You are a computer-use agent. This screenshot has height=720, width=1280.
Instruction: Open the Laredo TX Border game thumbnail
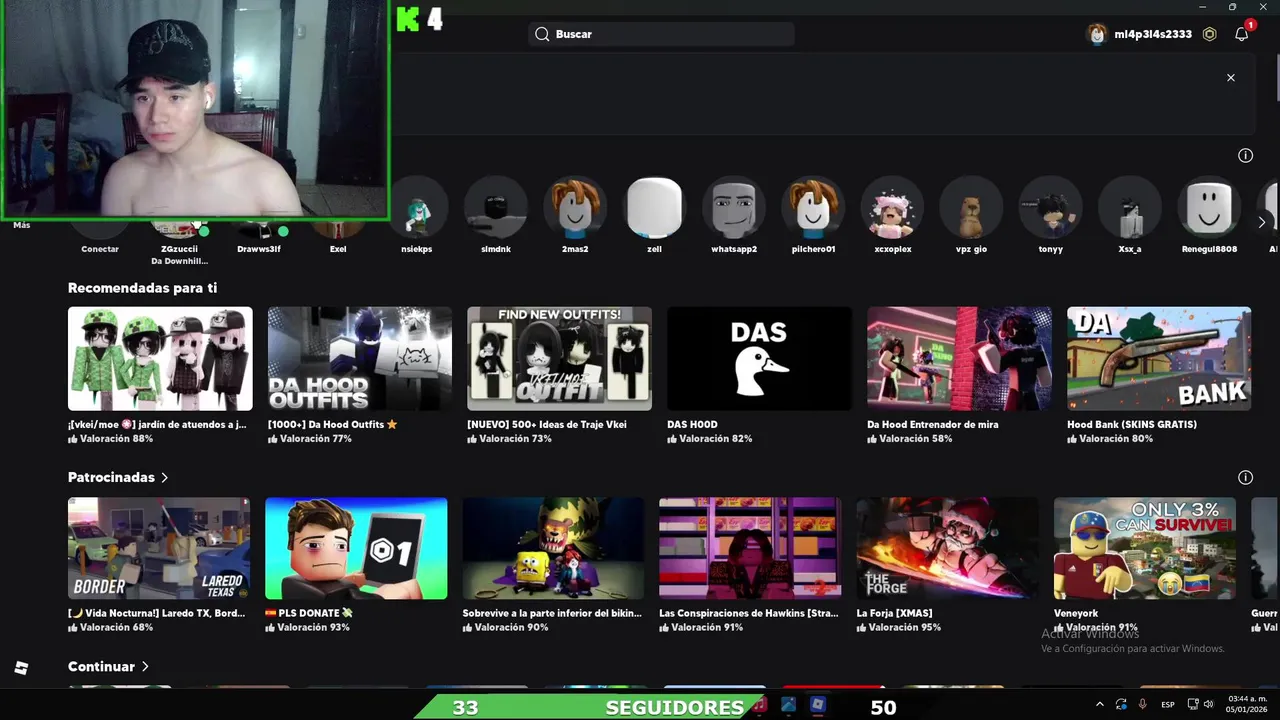coord(159,548)
